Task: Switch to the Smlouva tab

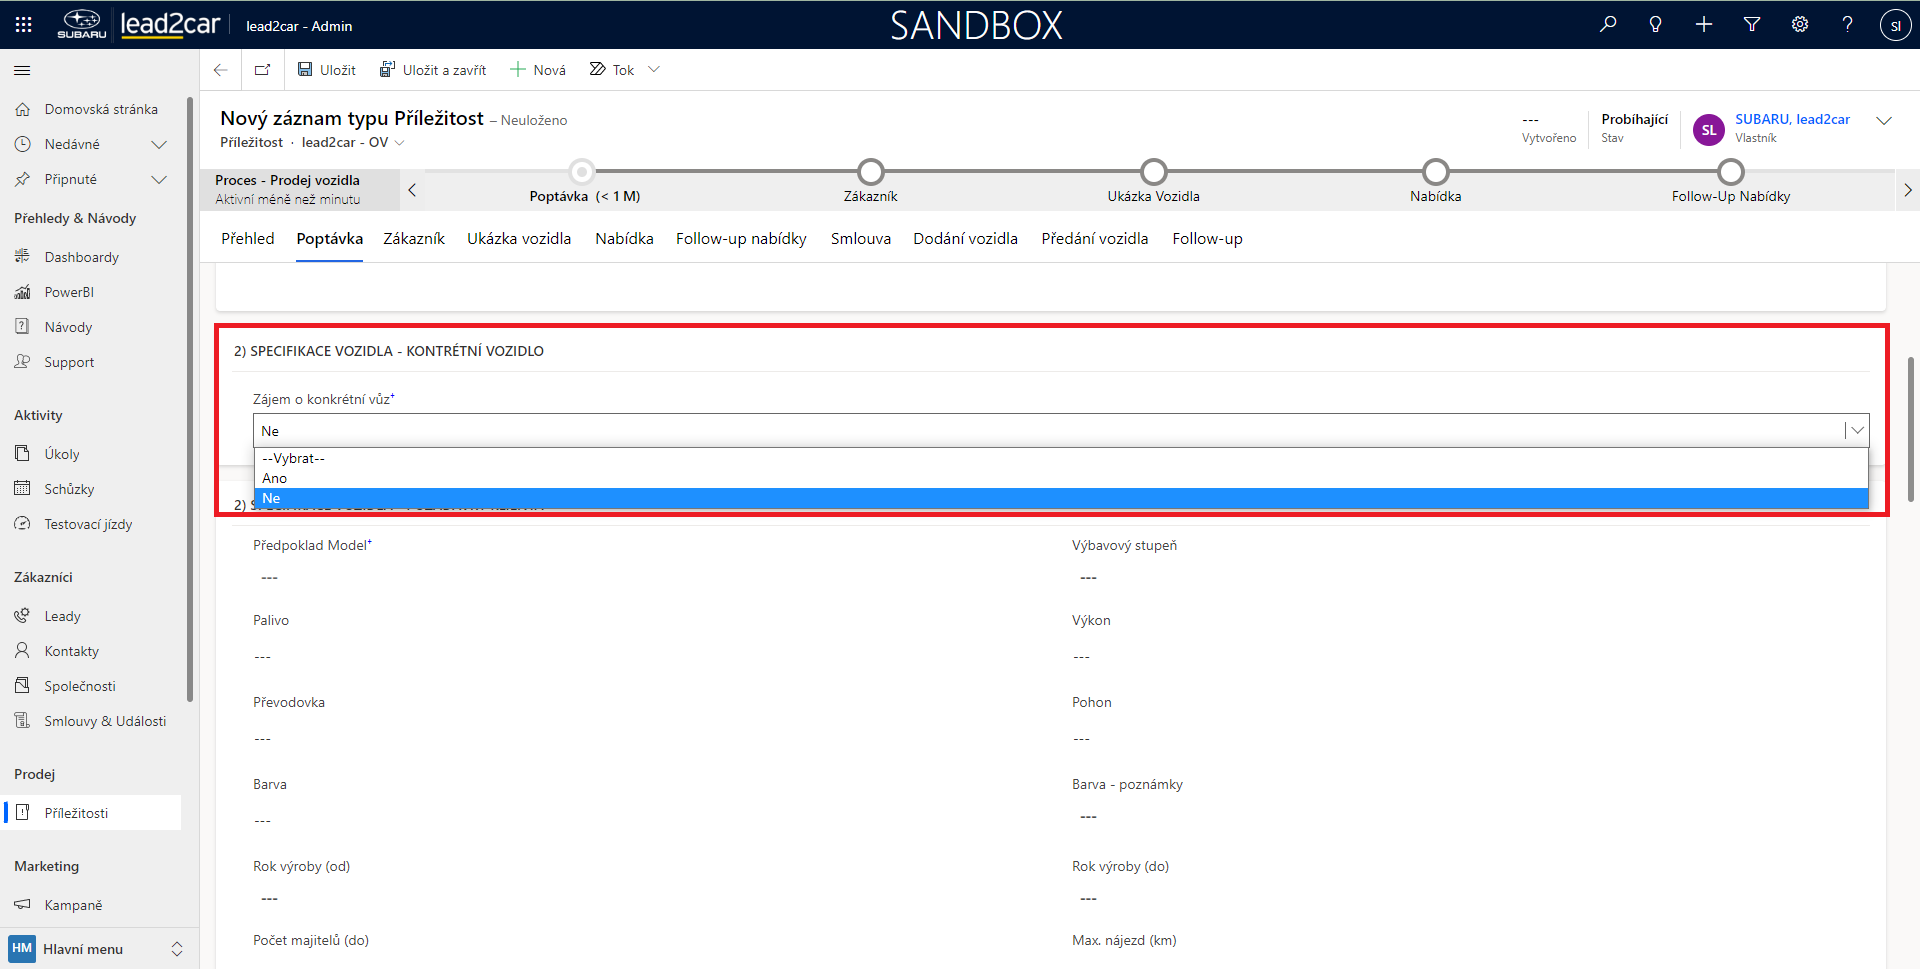Action: click(x=860, y=239)
